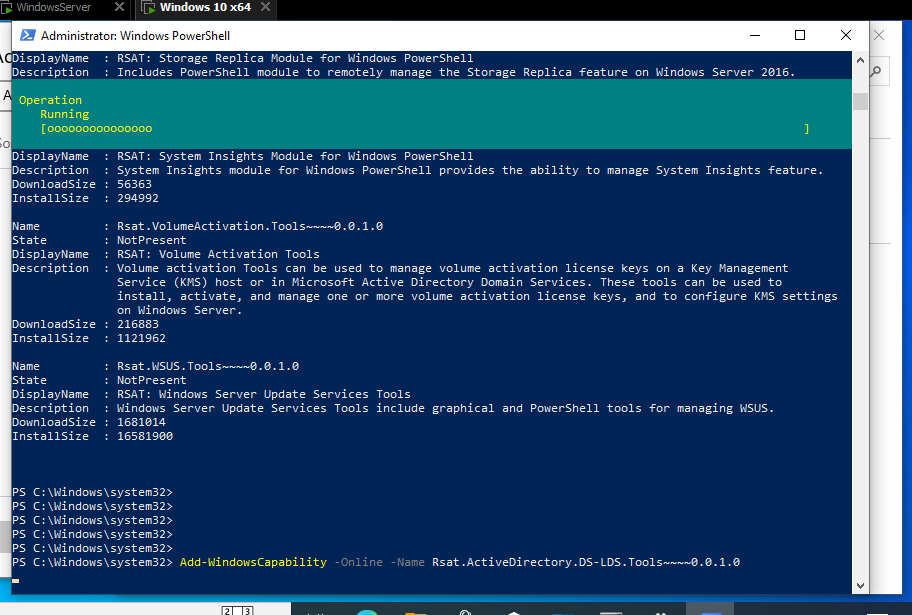Close the Administrator PowerShell window

click(x=846, y=35)
